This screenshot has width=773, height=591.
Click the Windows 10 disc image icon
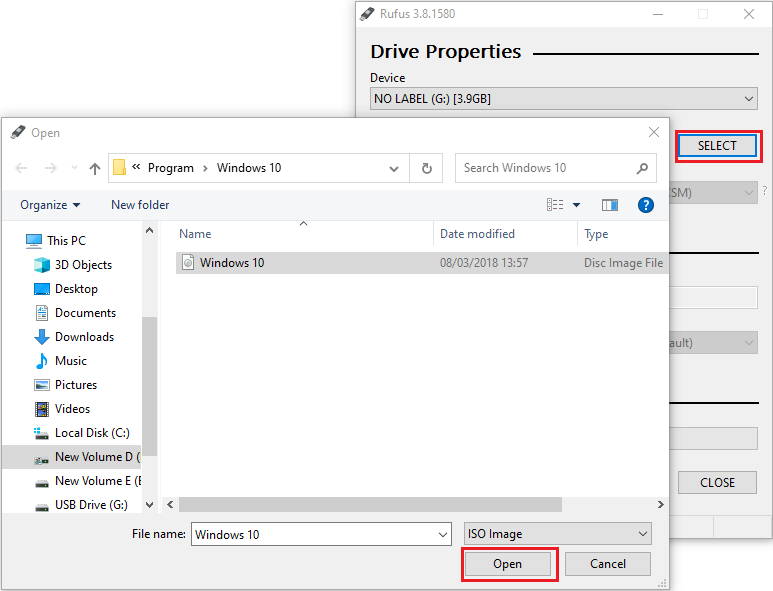pos(188,262)
